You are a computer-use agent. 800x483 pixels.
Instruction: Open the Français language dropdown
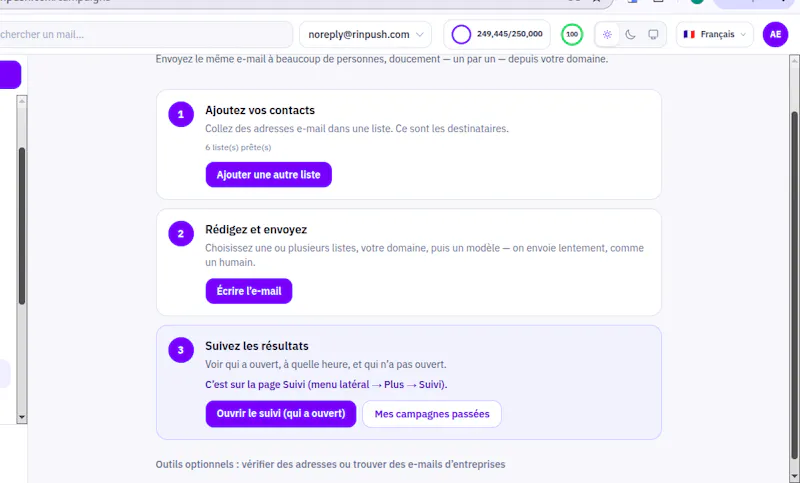pyautogui.click(x=714, y=35)
